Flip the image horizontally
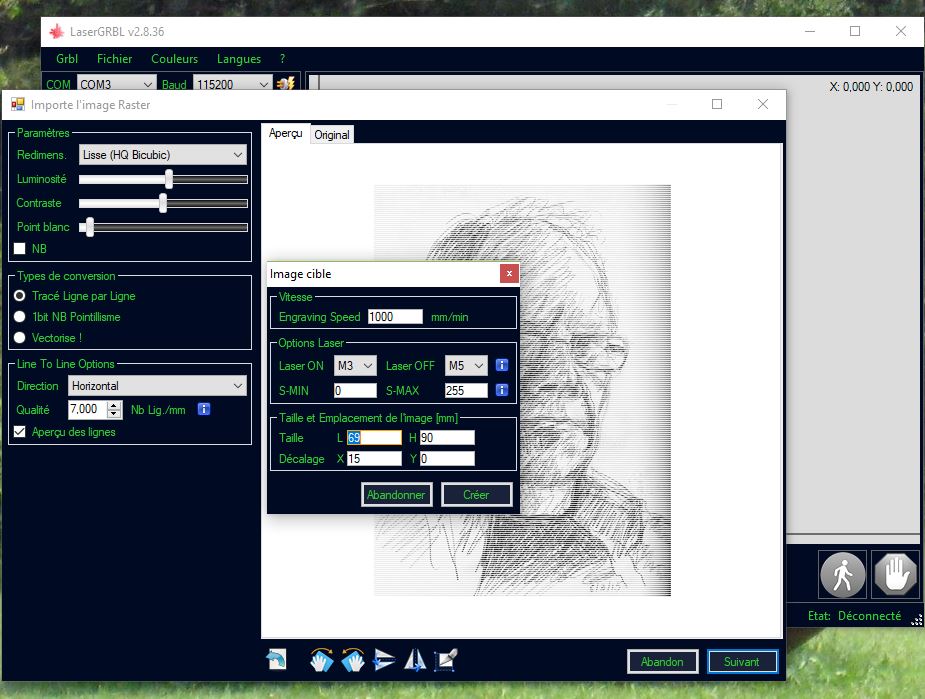 pyautogui.click(x=415, y=659)
